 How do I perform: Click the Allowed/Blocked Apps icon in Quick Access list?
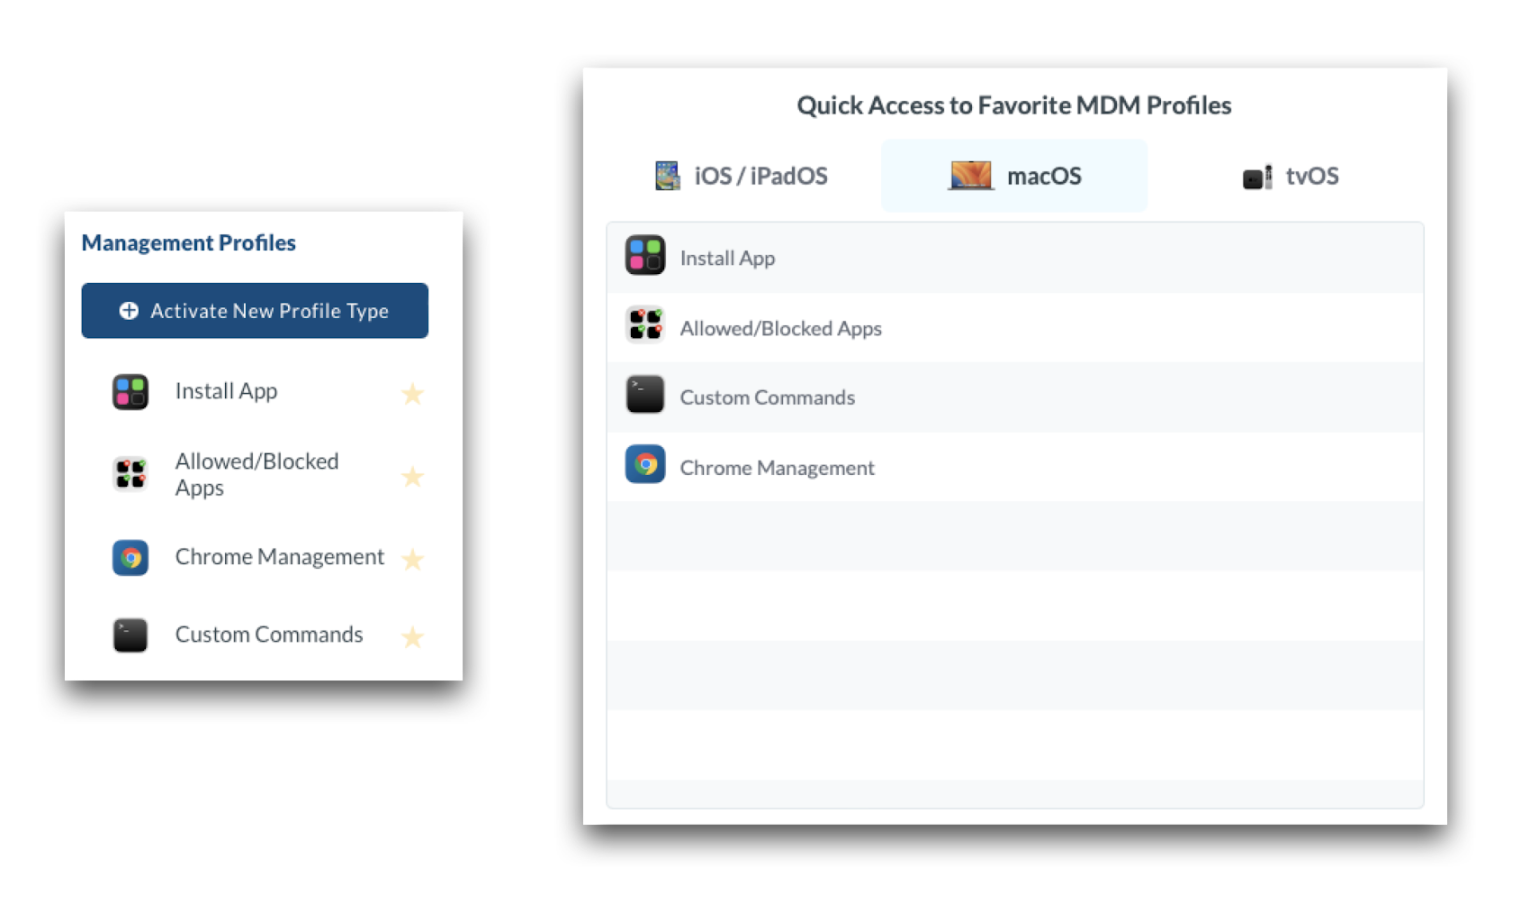[645, 326]
